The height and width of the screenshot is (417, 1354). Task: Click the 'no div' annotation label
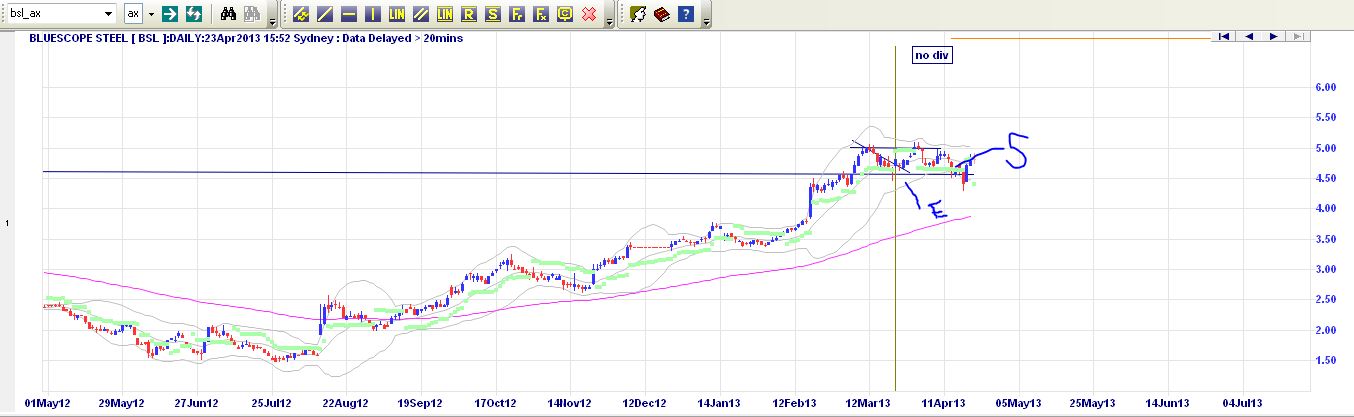pos(931,55)
